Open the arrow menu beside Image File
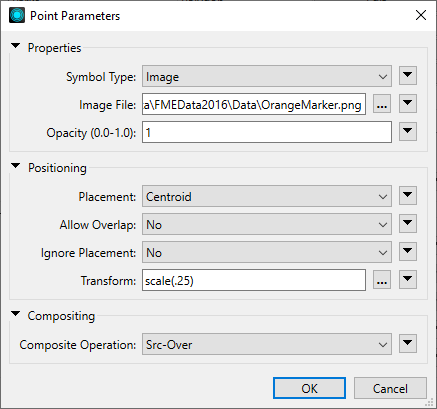This screenshot has width=437, height=409. click(x=408, y=104)
